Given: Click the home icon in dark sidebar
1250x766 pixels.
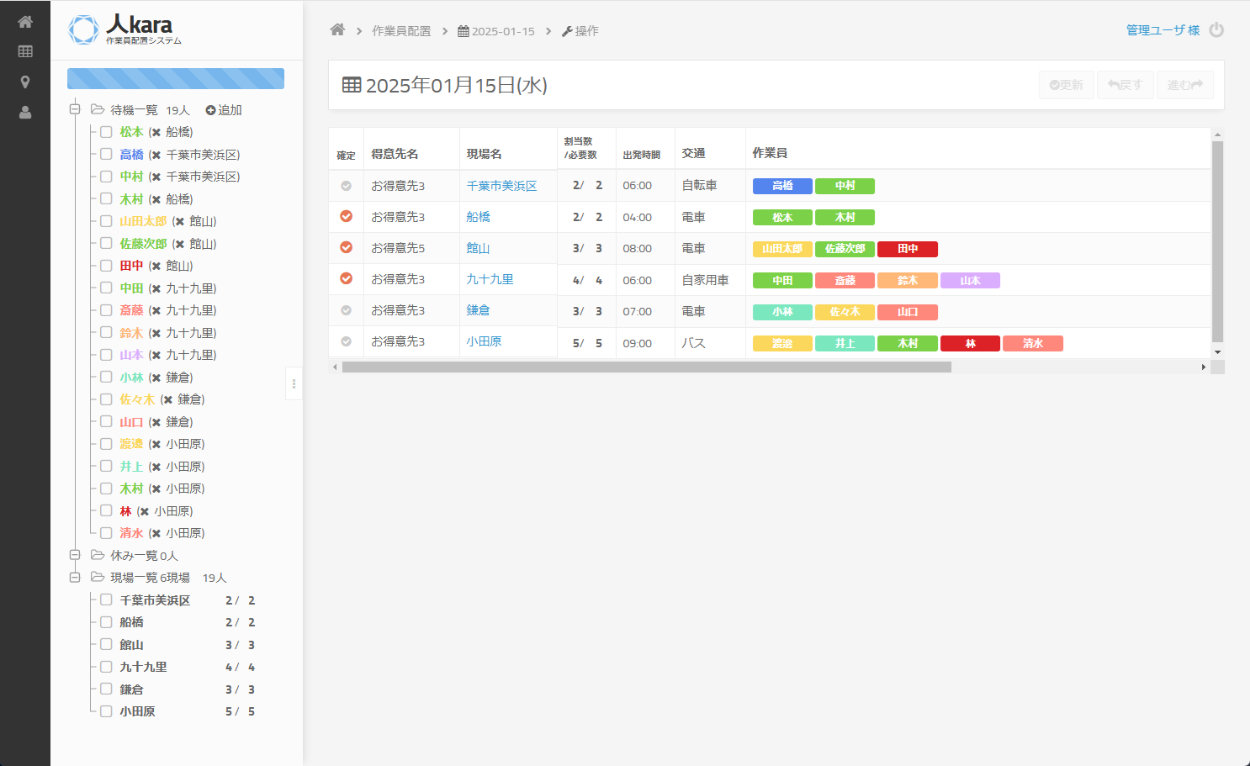Looking at the screenshot, I should tap(25, 22).
